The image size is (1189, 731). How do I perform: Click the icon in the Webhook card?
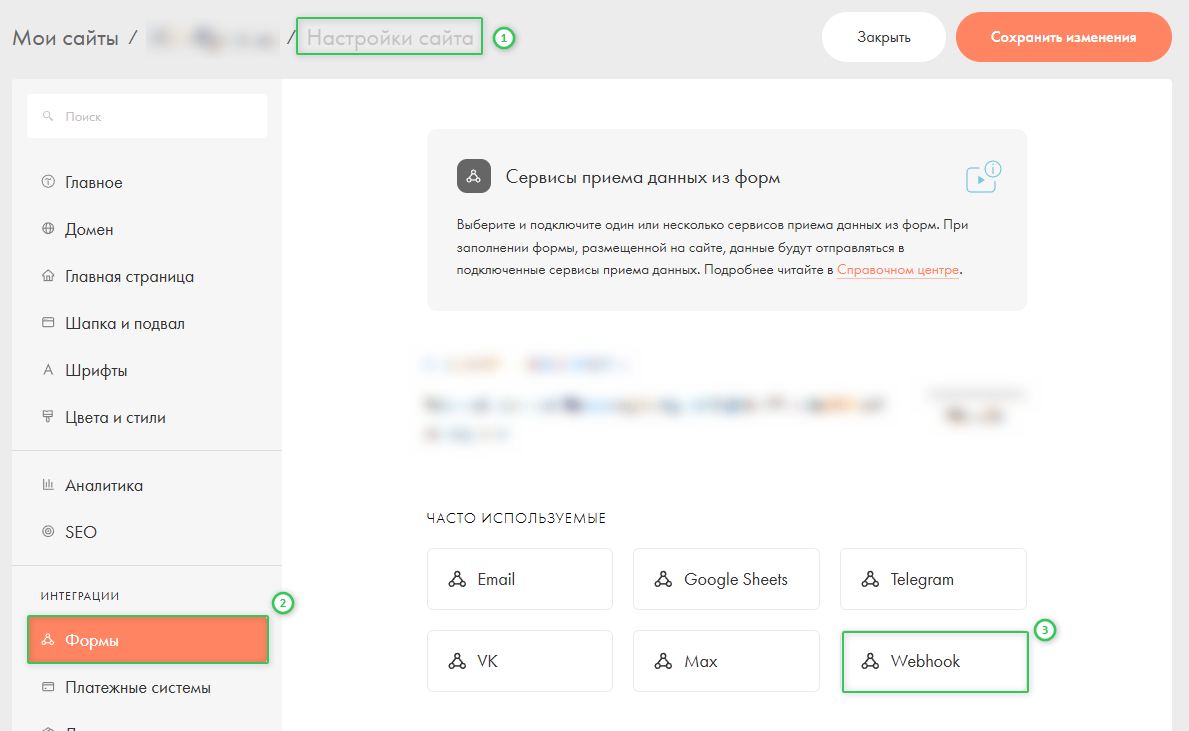coord(871,661)
